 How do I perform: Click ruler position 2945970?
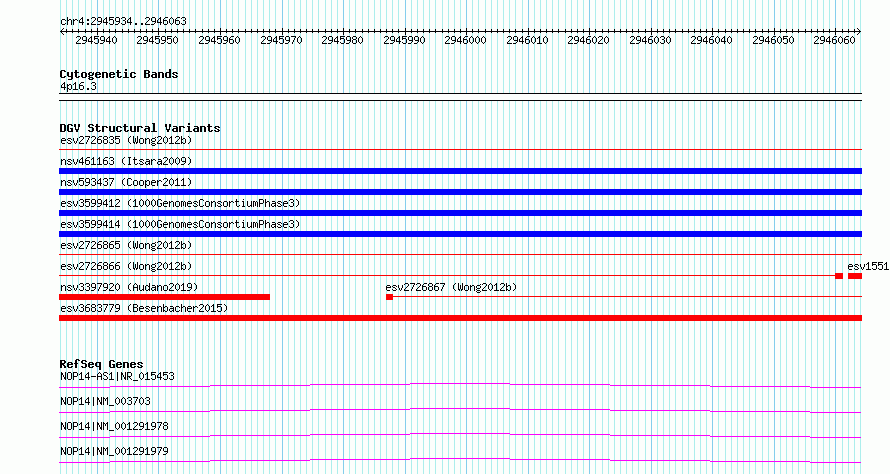point(281,40)
